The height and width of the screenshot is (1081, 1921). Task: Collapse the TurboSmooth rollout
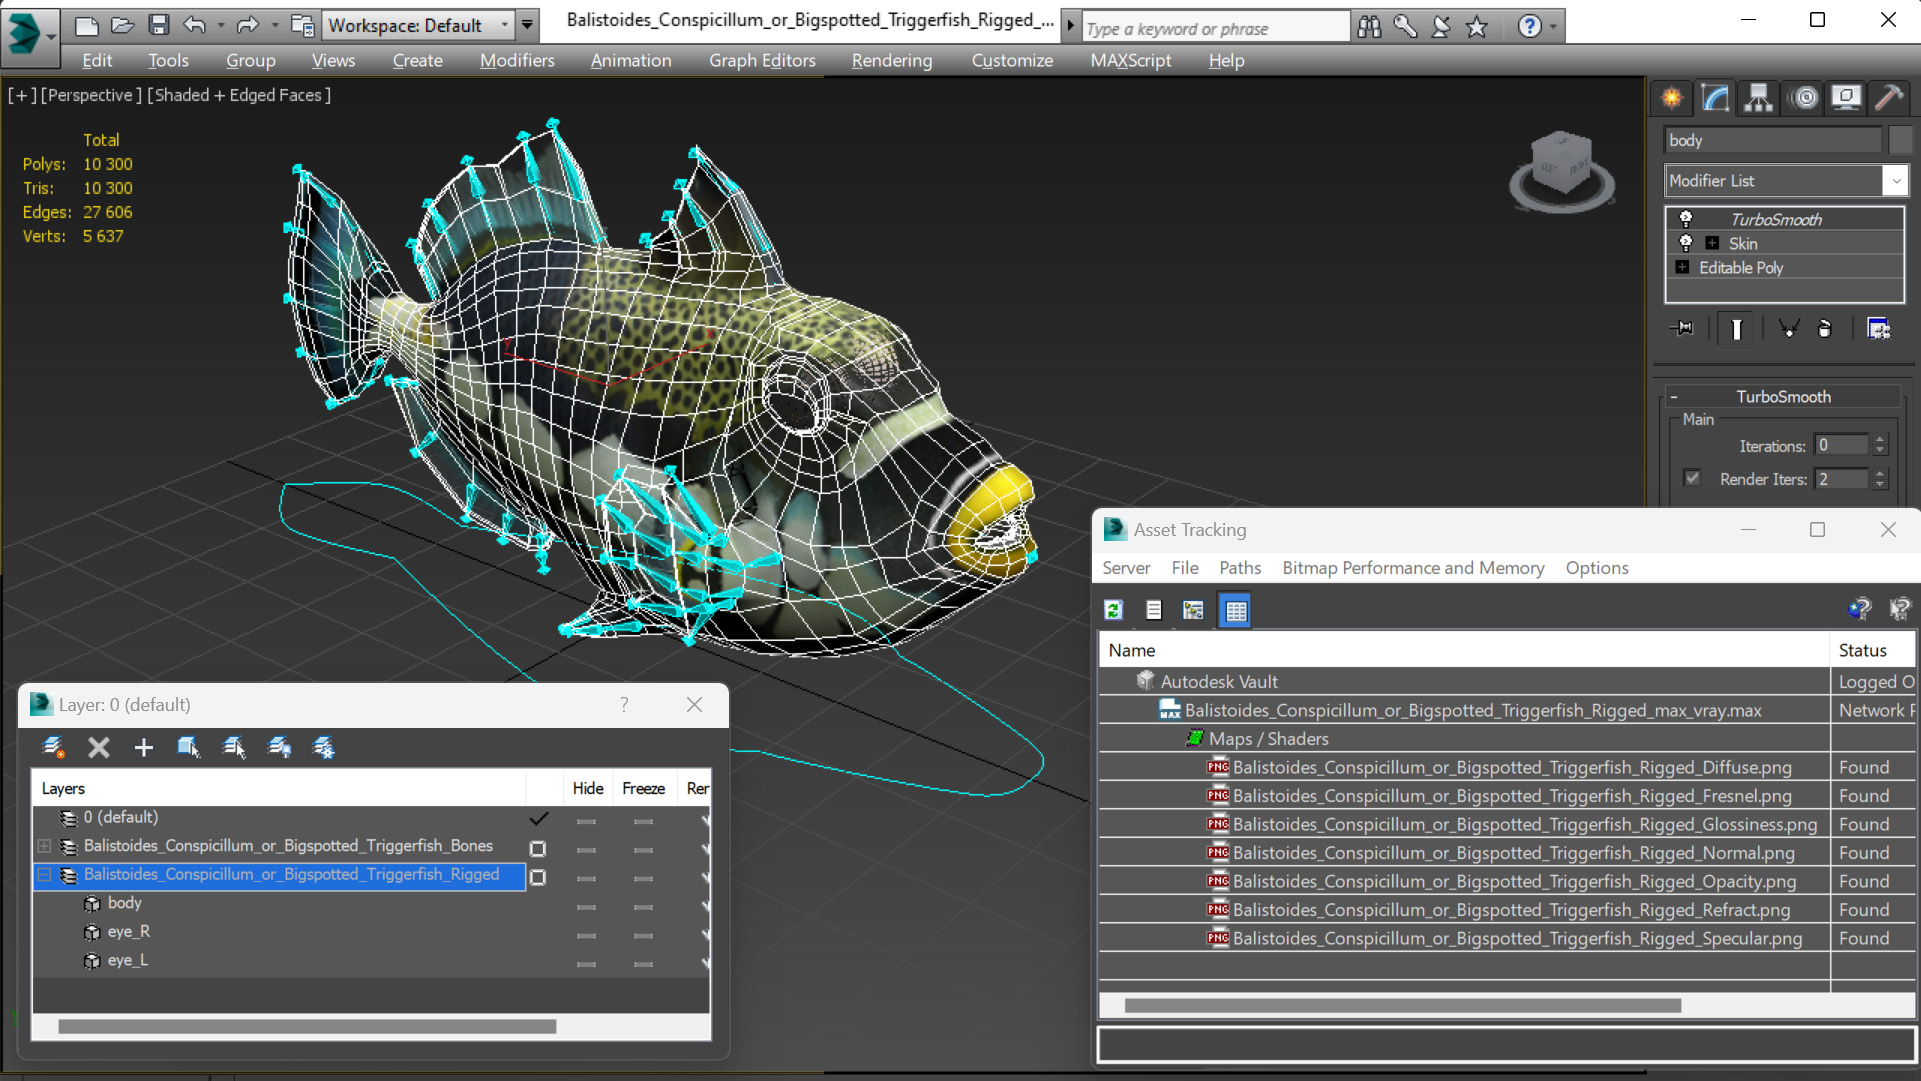click(1673, 397)
